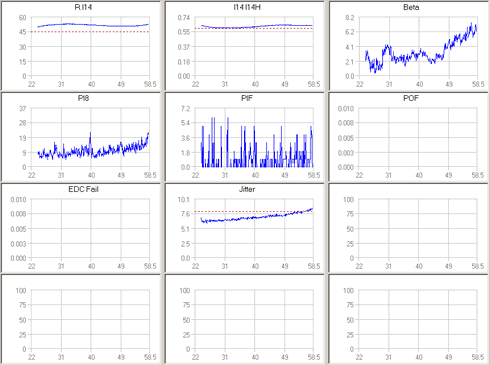Viewport: 490px width, 365px height.
Task: Click the PIF bar chart
Action: coord(245,137)
